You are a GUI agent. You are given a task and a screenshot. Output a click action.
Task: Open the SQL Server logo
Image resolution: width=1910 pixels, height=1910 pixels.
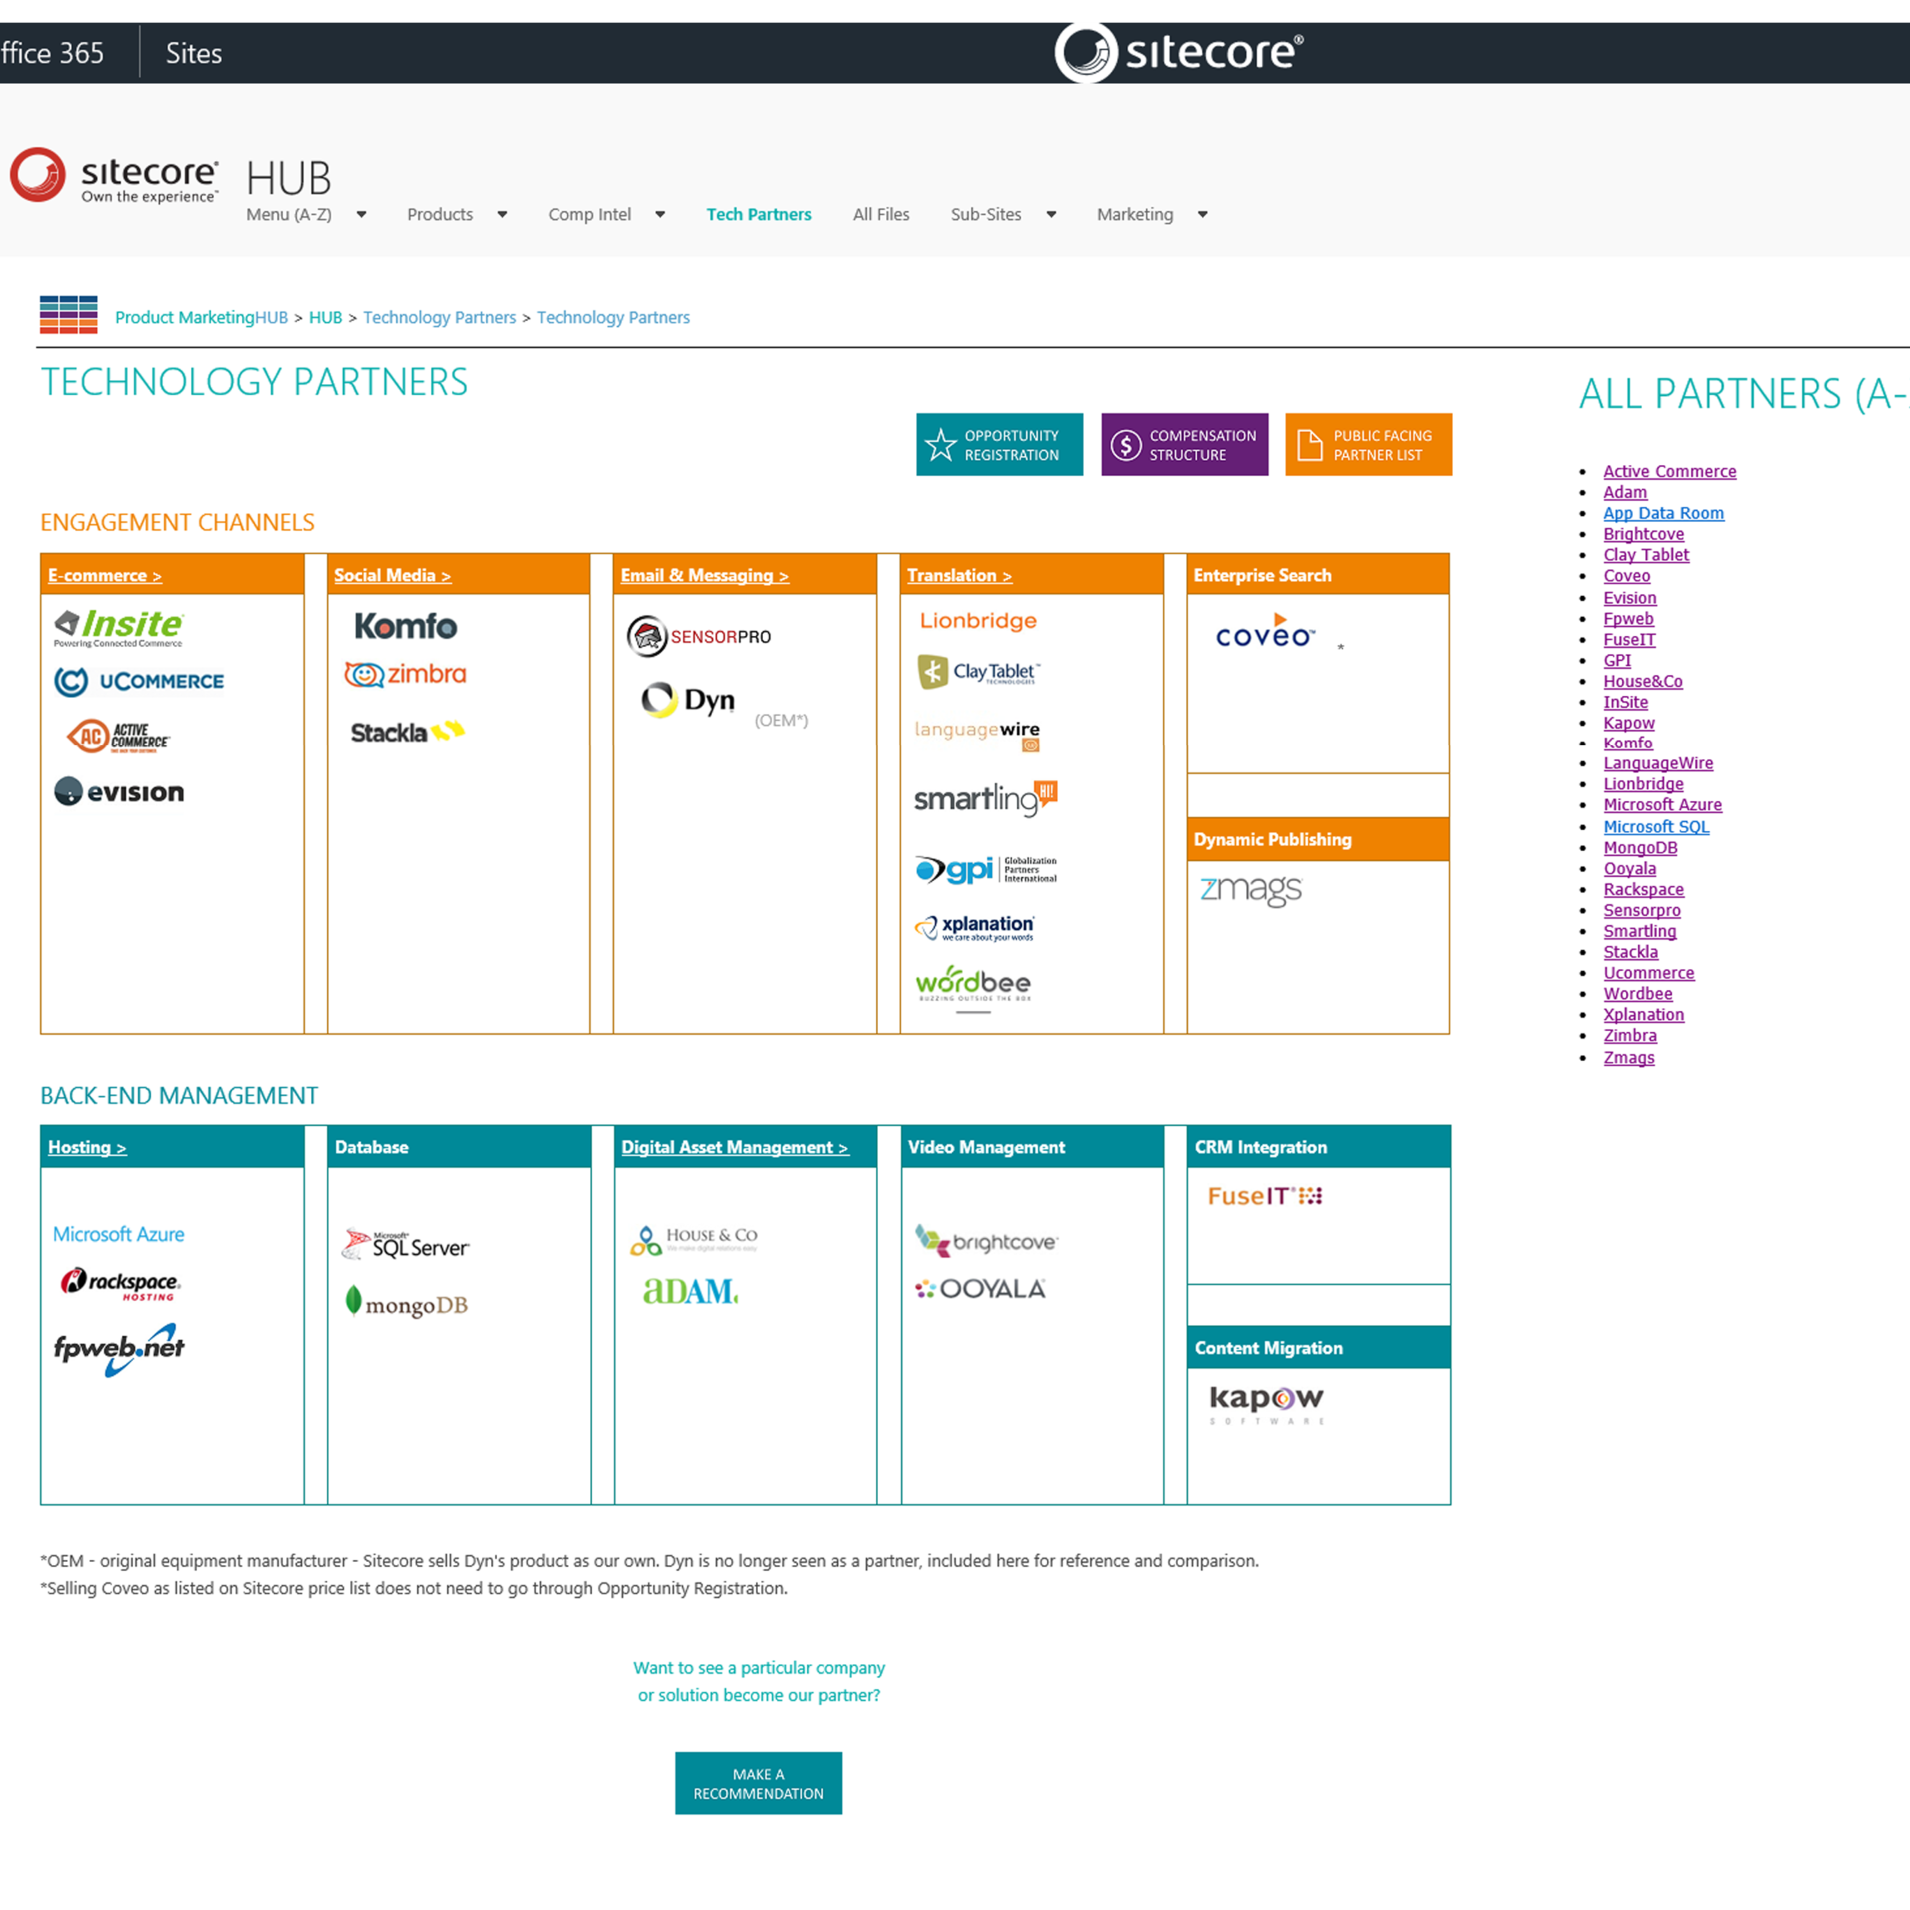[x=405, y=1243]
